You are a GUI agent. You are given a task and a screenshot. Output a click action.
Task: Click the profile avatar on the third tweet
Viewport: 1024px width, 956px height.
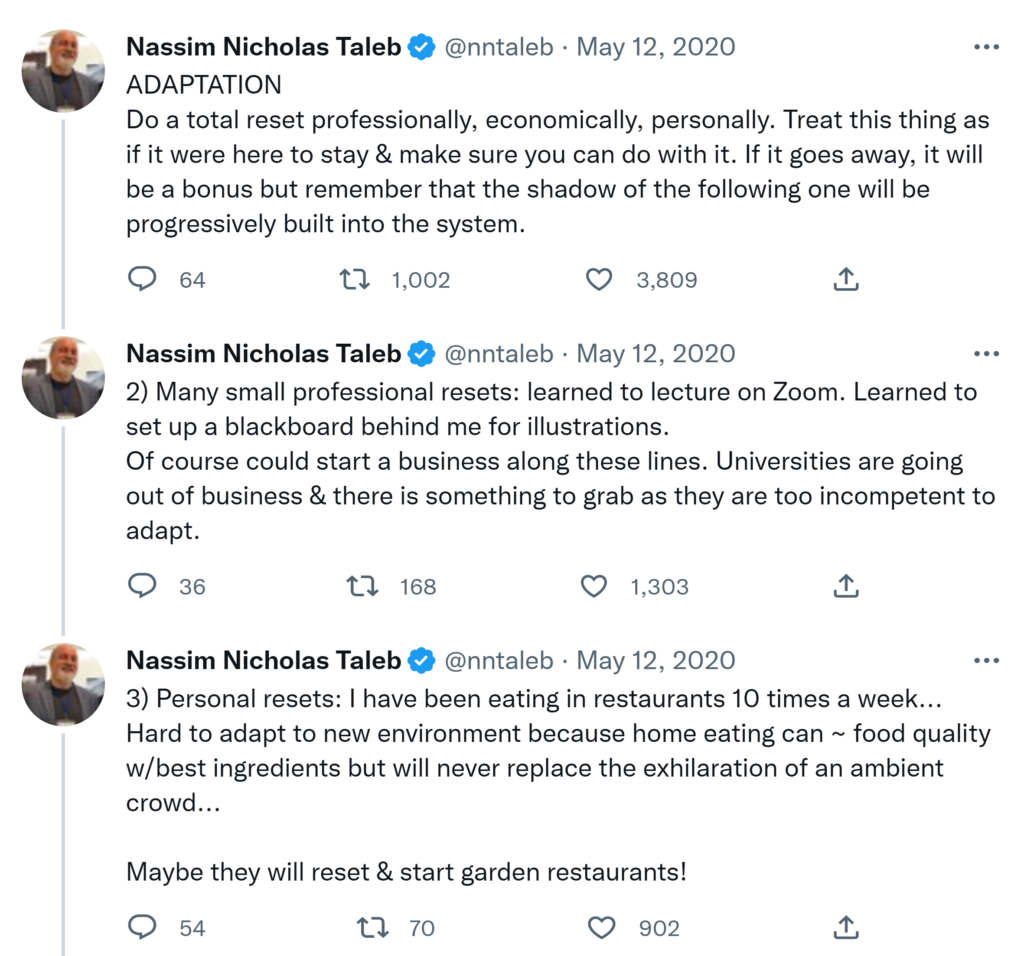click(63, 684)
